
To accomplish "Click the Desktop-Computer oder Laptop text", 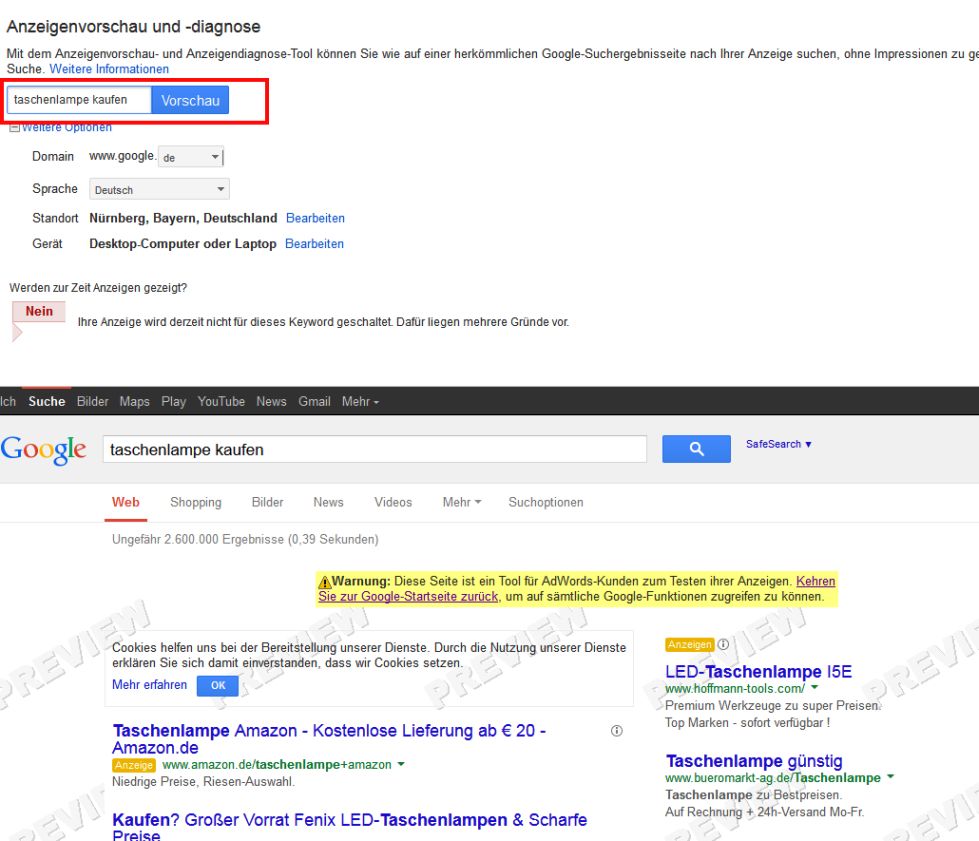I will 183,243.
